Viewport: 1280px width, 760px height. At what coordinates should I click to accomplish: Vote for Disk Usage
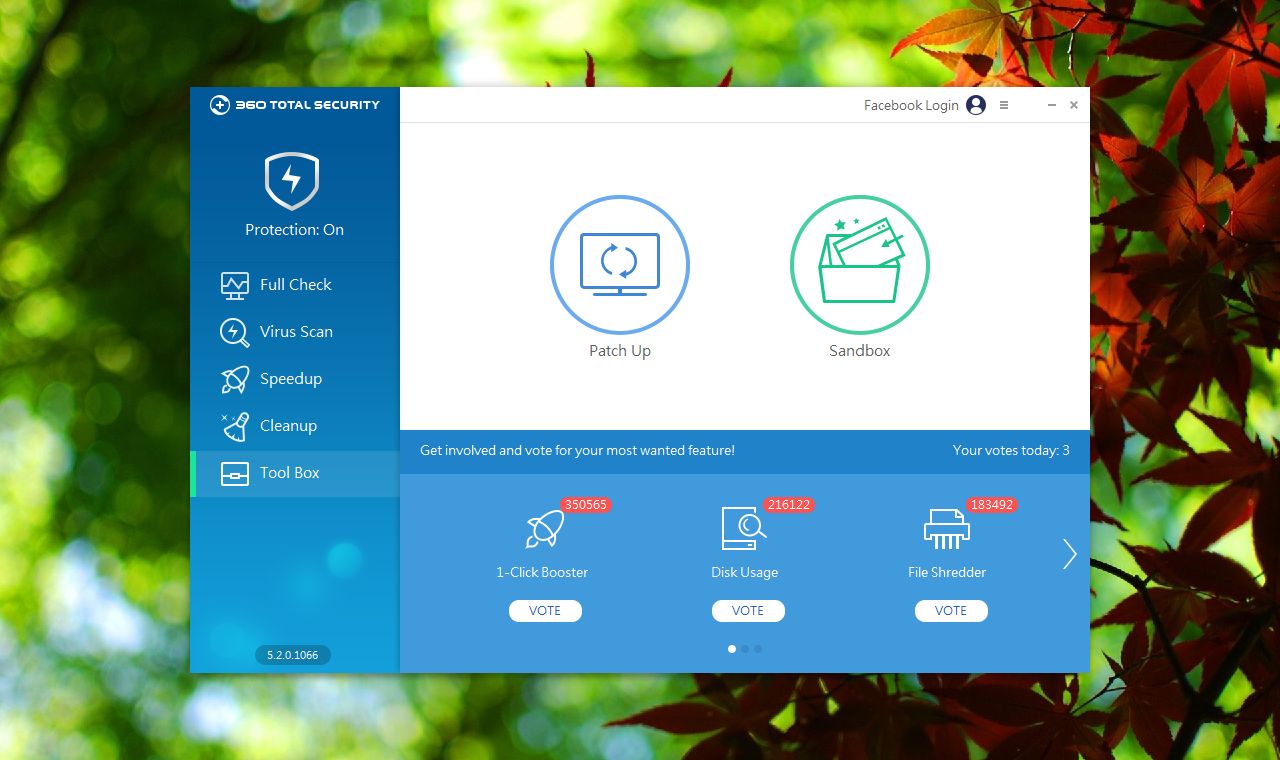[748, 611]
